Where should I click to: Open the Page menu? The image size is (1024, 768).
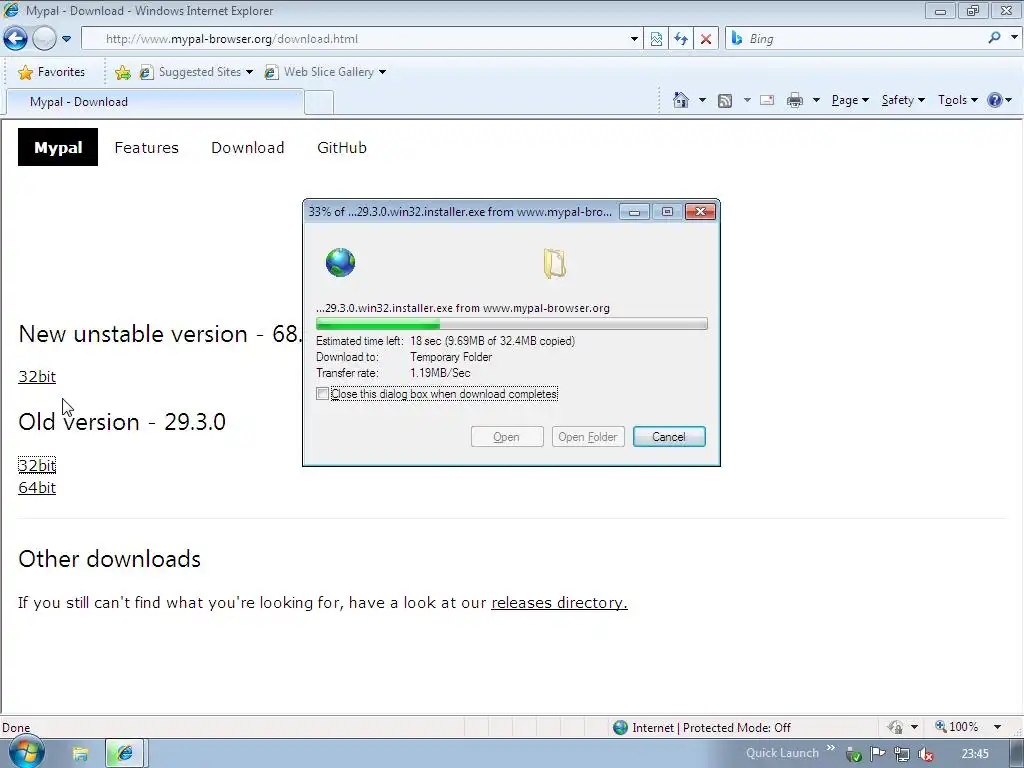(x=850, y=100)
